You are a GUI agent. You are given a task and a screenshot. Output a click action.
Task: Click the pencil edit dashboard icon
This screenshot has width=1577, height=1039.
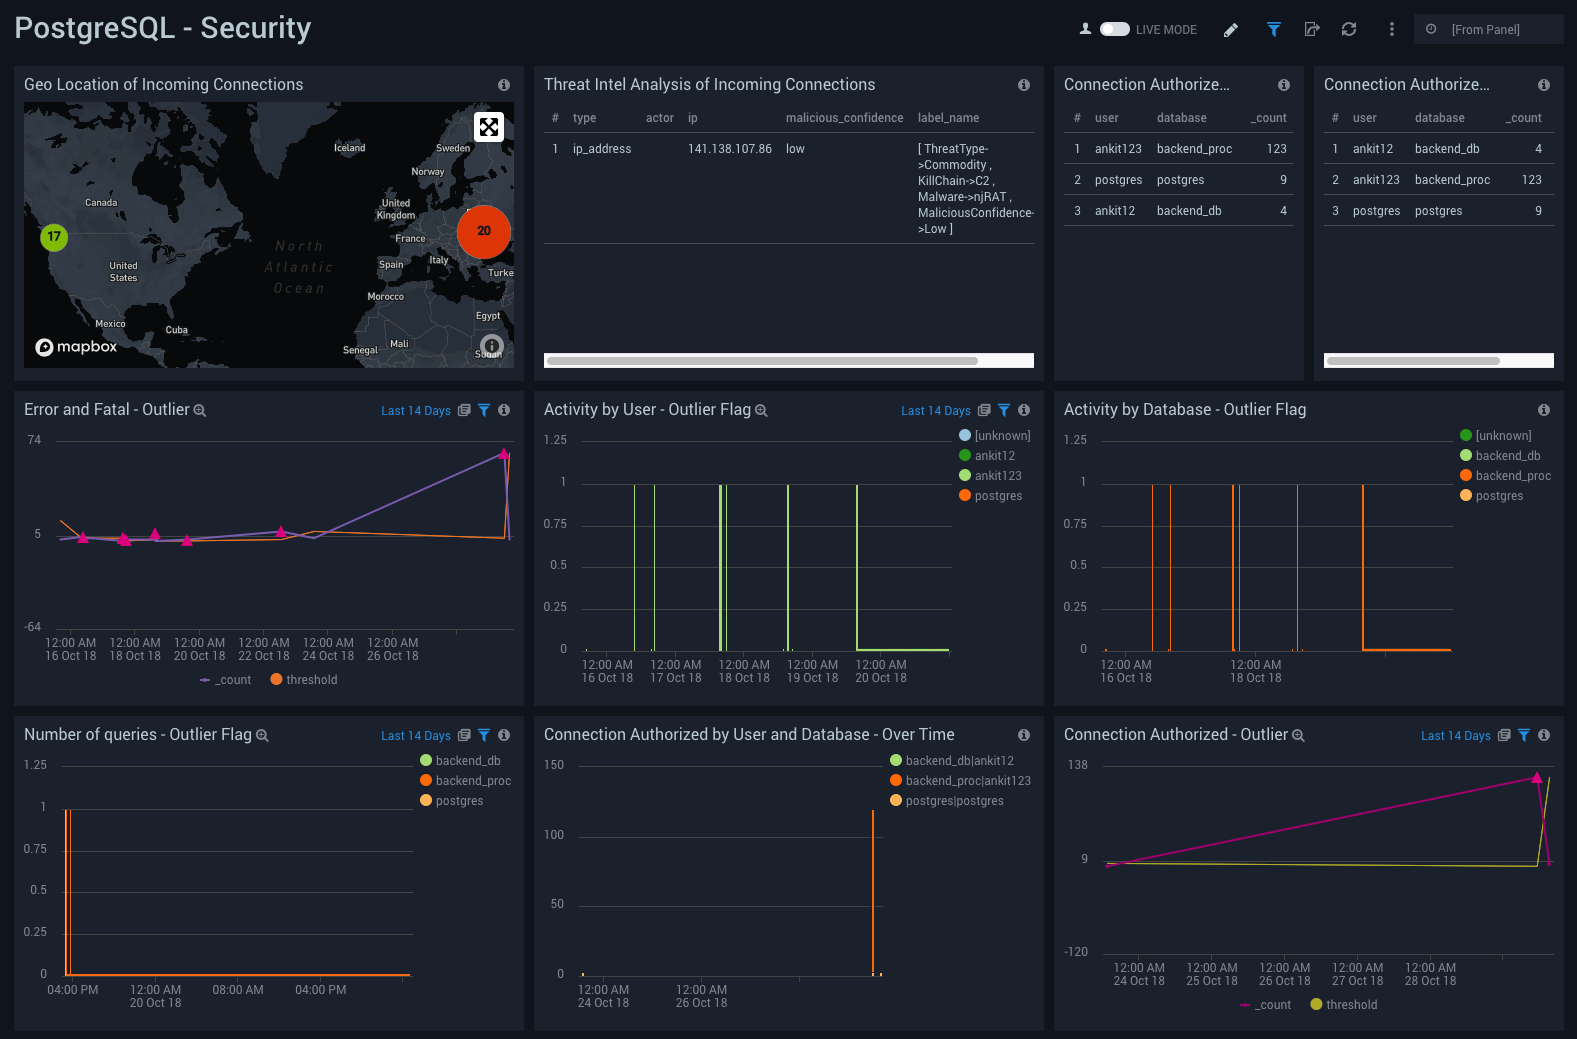click(x=1231, y=30)
